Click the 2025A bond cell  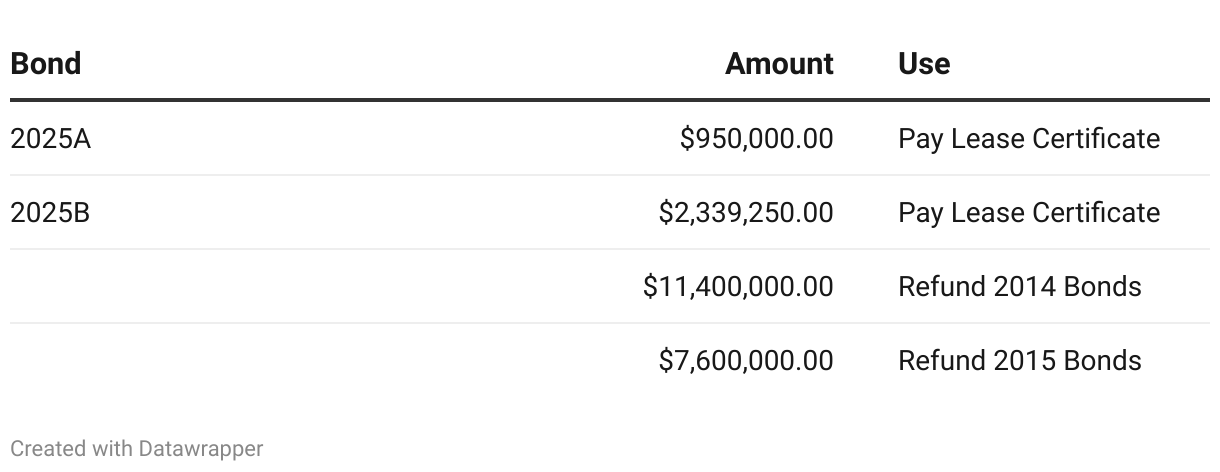coord(50,139)
